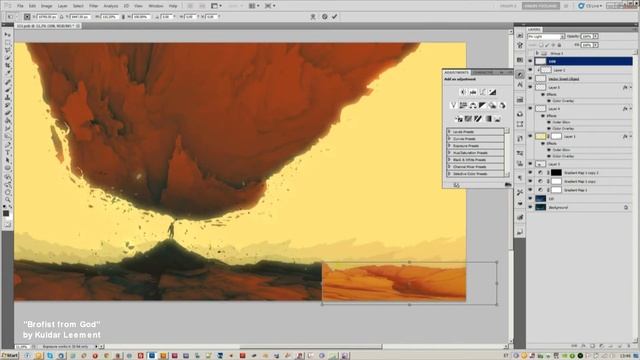Click the foreground color swatch

coord(6,213)
